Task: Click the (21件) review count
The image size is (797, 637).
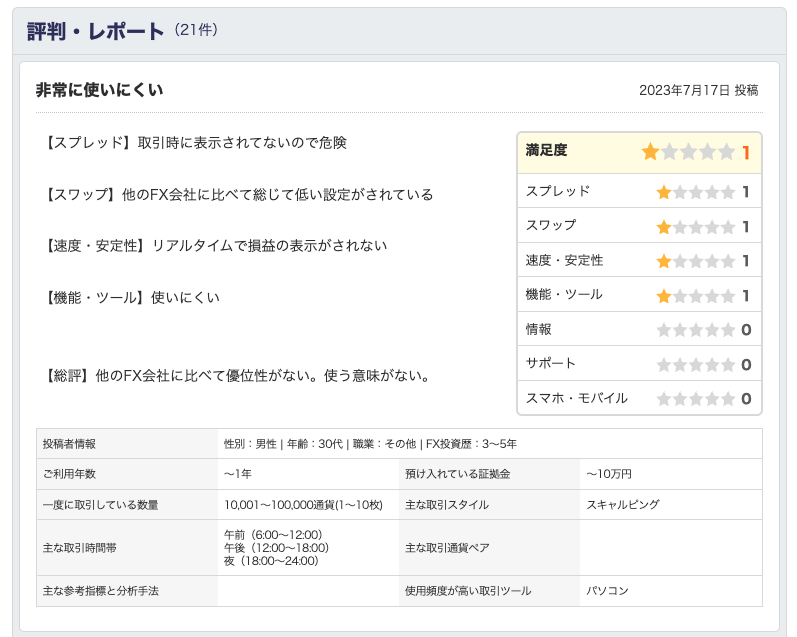Action: tap(195, 30)
